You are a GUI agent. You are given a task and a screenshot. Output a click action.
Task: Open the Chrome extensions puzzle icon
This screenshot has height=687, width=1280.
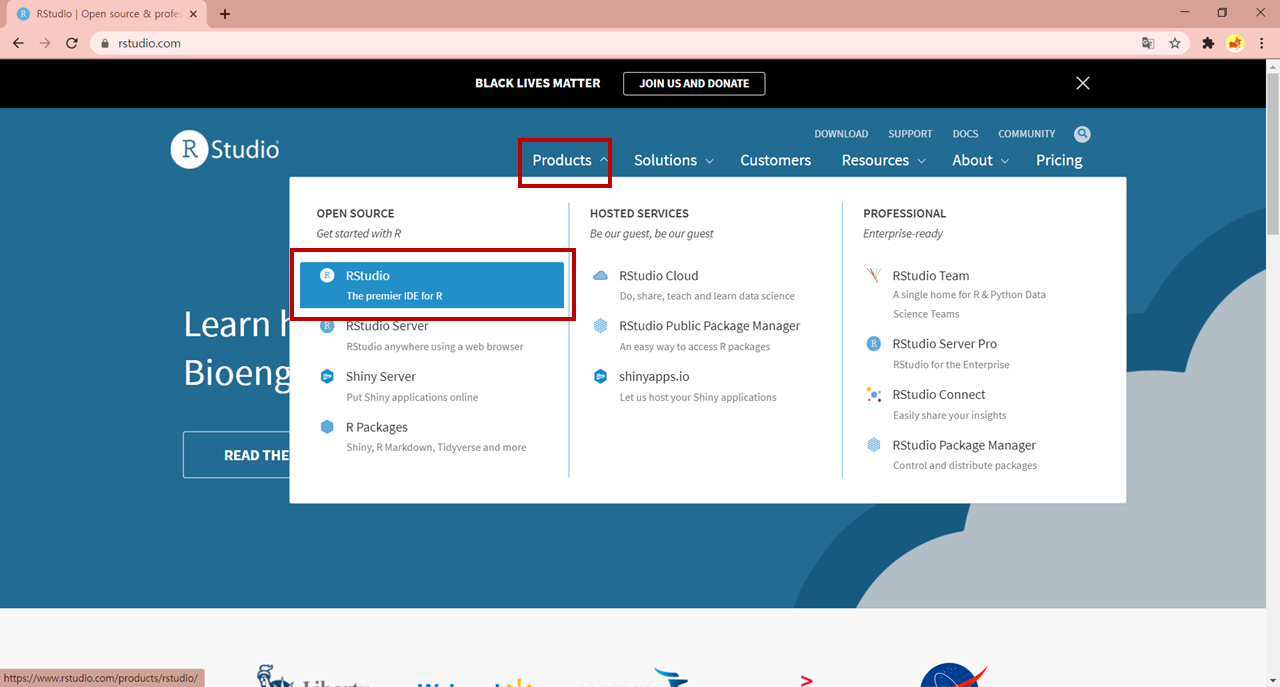tap(1208, 43)
